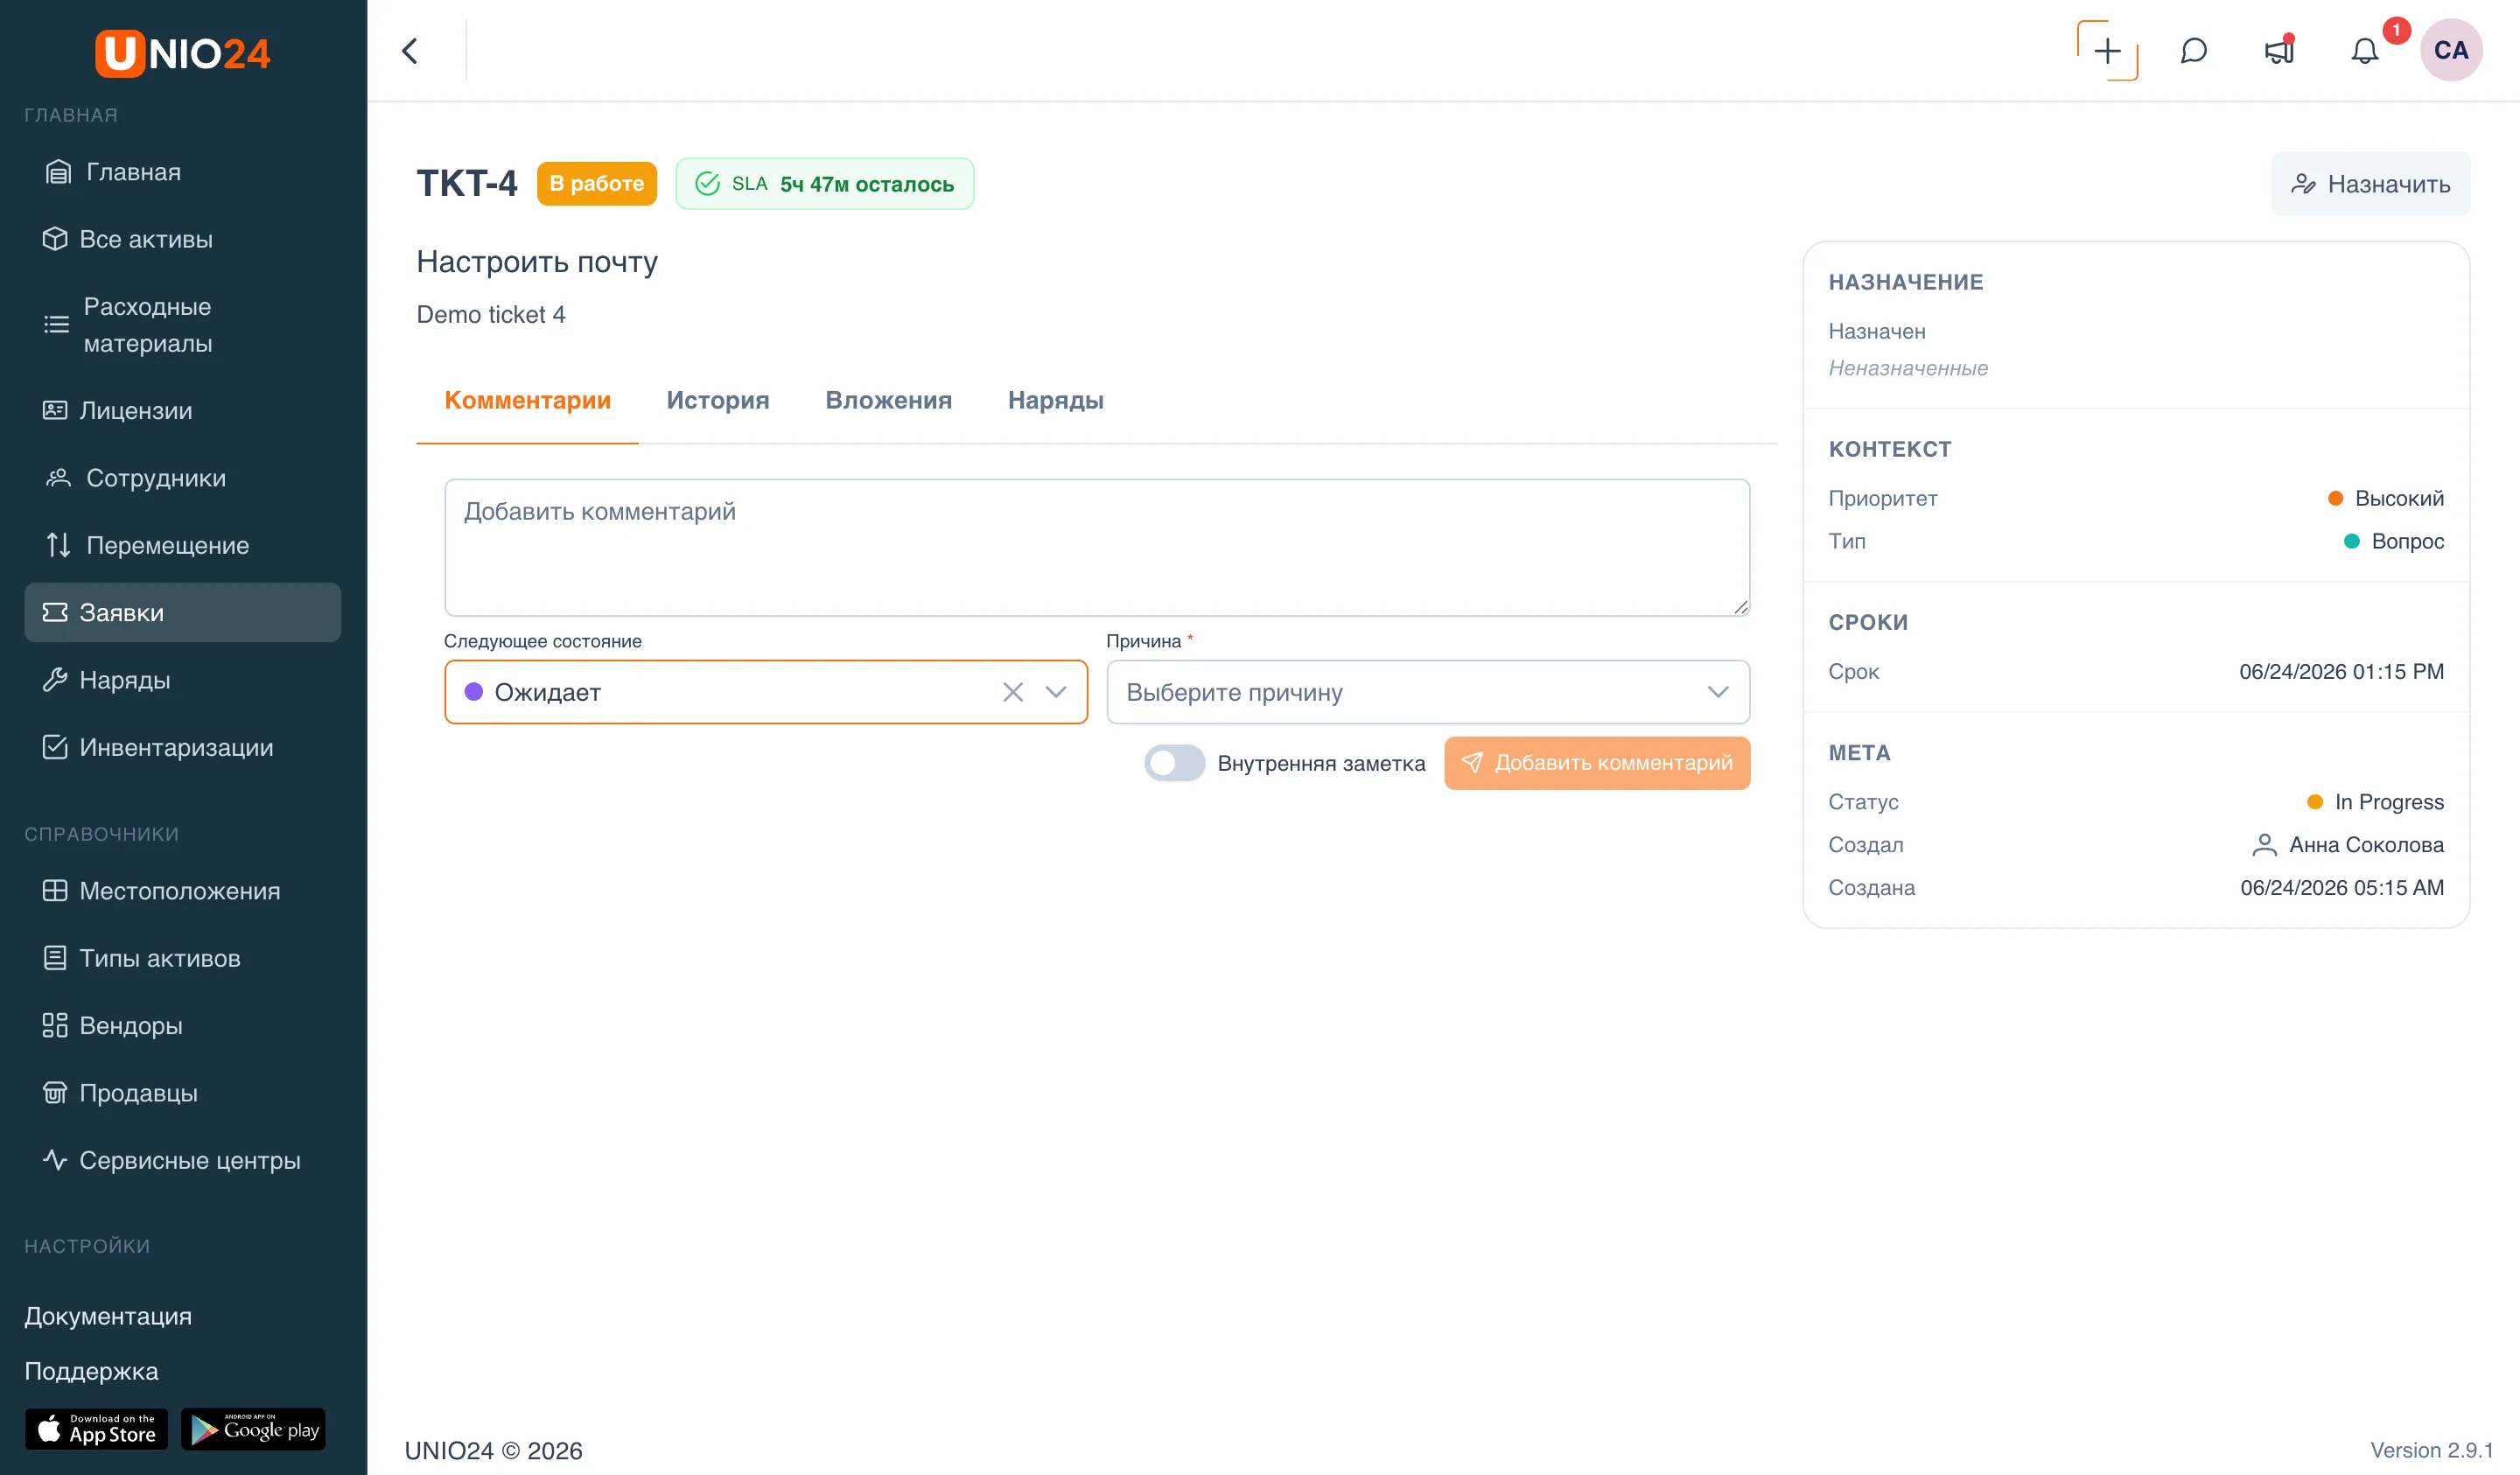
Task: Switch to the История tab
Action: click(717, 400)
